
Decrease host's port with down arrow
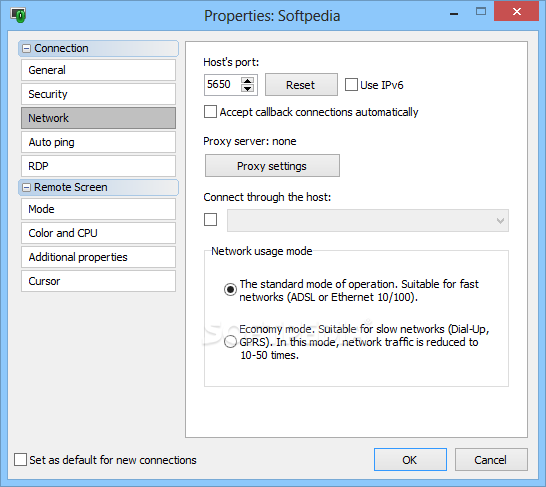click(247, 88)
